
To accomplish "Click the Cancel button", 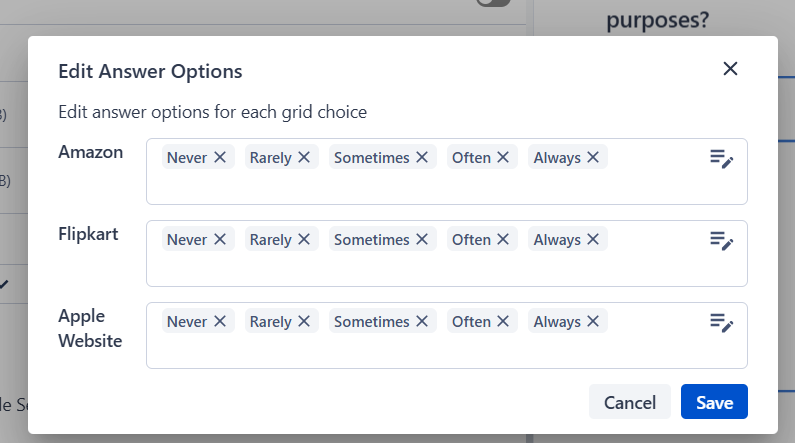I will point(630,402).
